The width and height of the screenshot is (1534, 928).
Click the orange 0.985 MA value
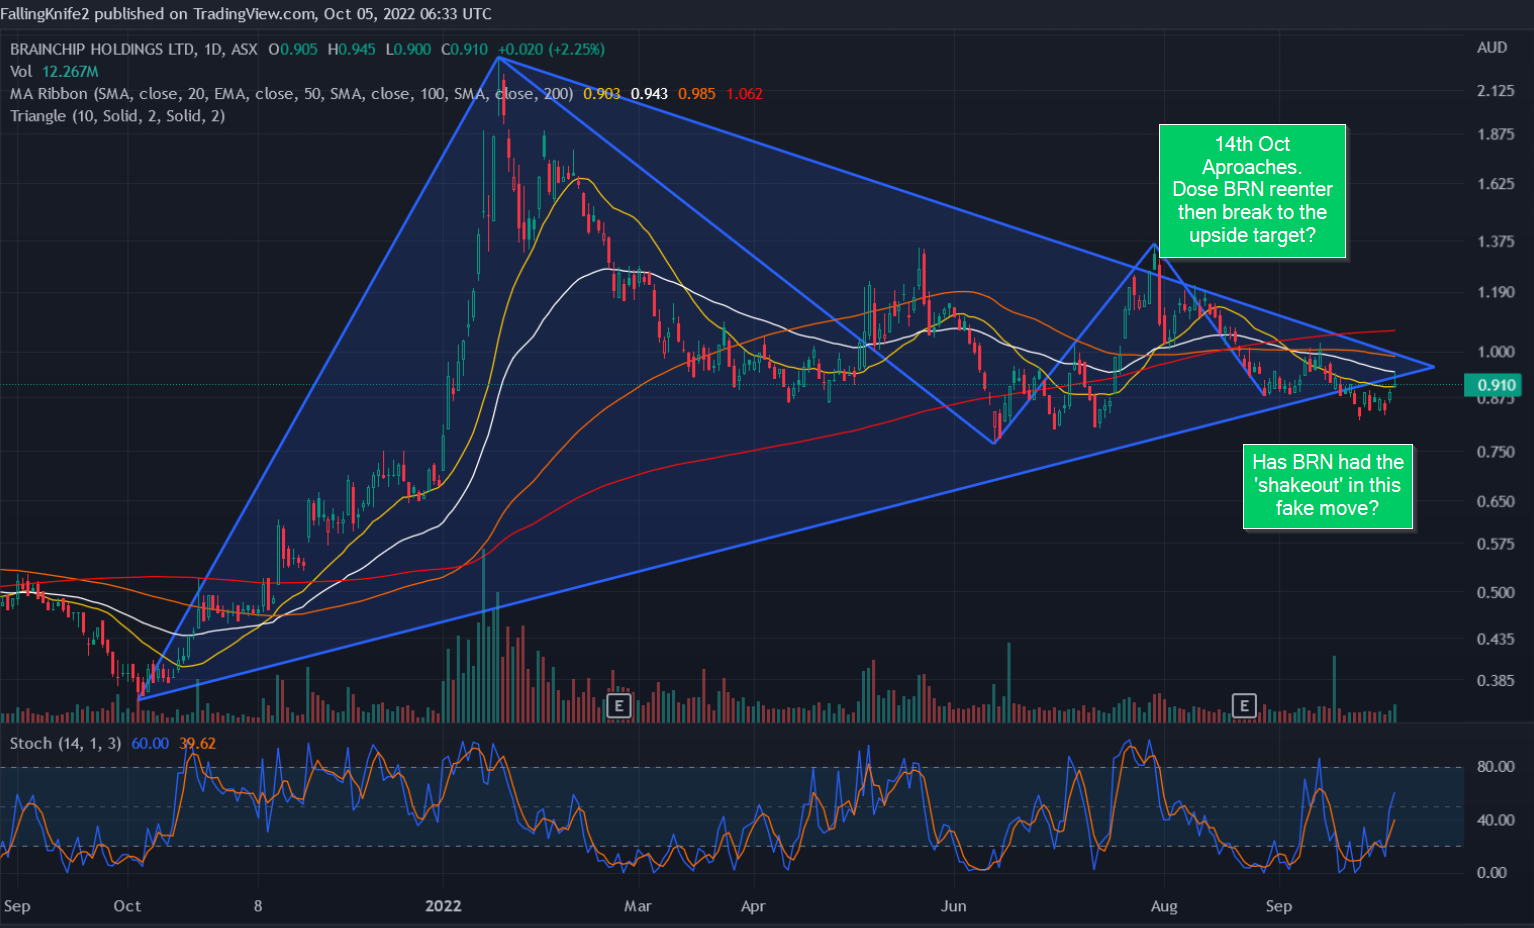[x=697, y=94]
